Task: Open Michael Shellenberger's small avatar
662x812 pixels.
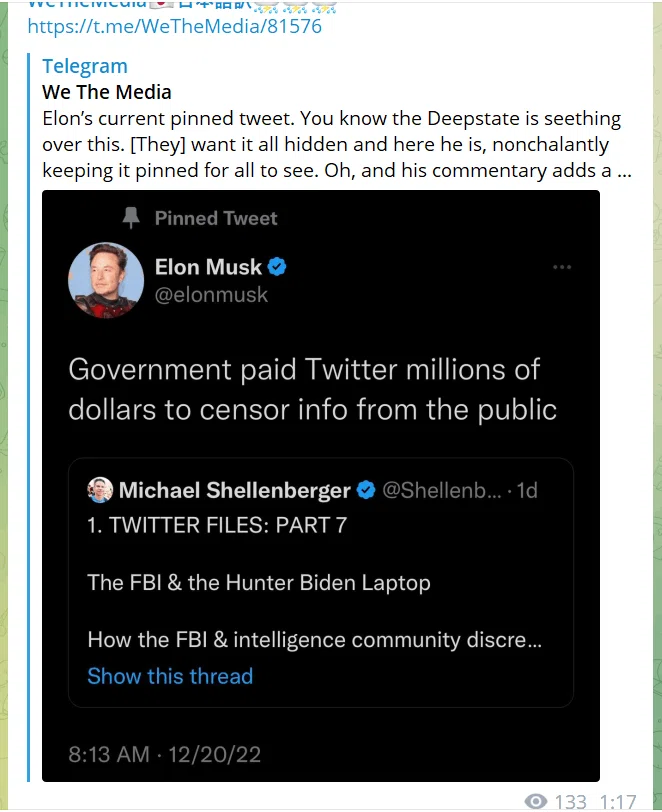Action: [100, 490]
